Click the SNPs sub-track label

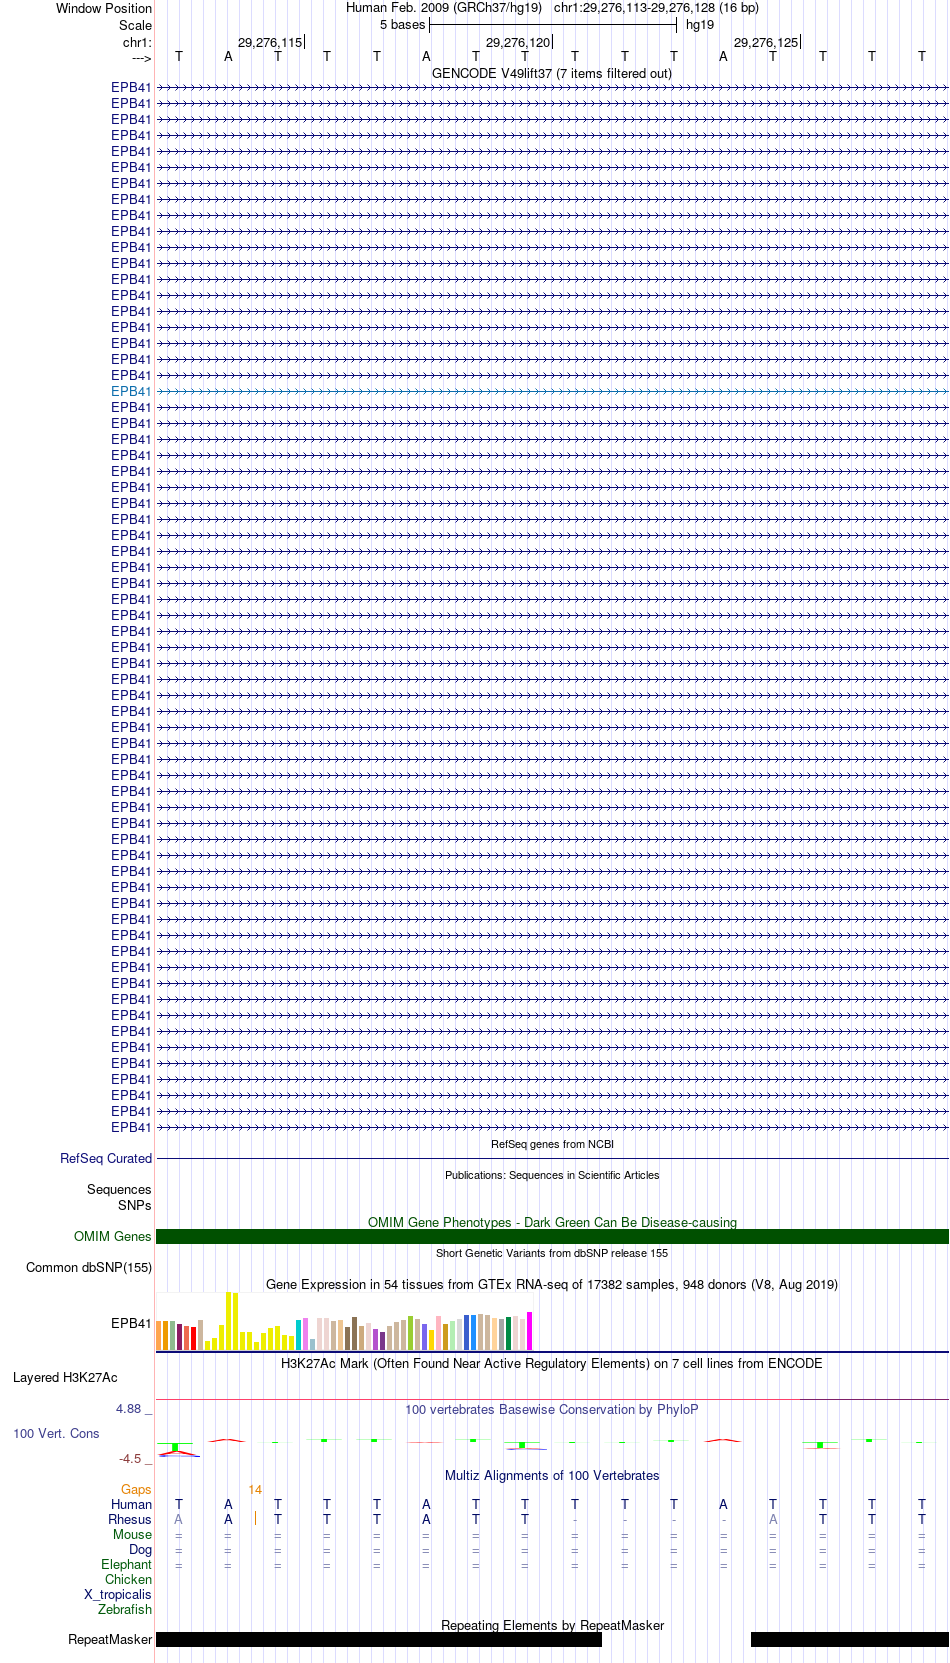[x=135, y=1205]
